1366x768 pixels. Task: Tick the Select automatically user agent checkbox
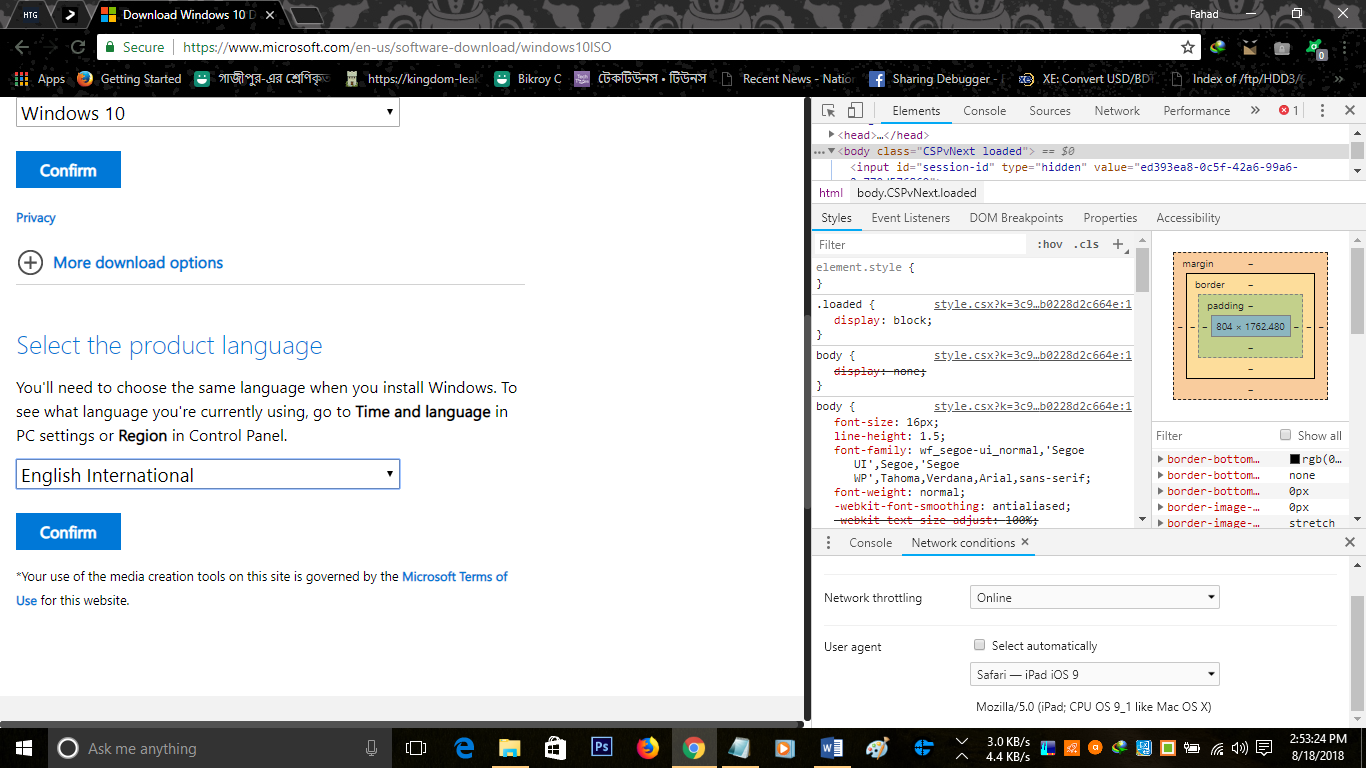click(980, 646)
